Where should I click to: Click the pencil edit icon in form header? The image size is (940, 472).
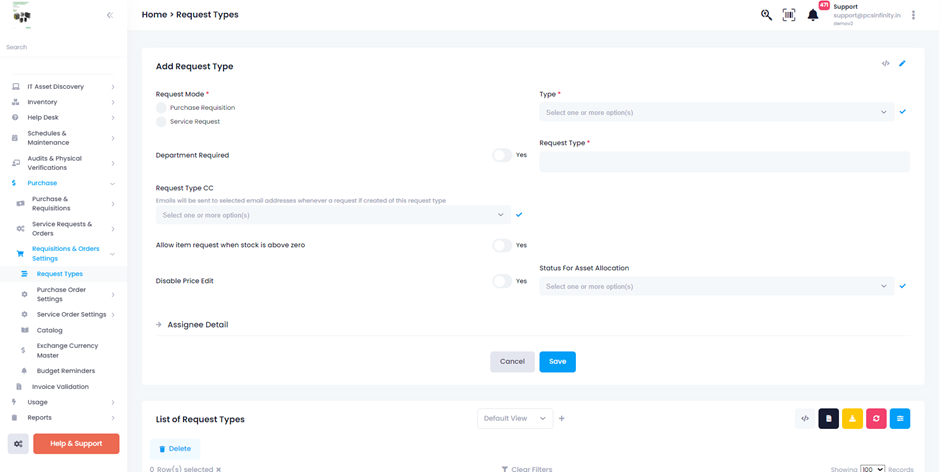point(902,64)
